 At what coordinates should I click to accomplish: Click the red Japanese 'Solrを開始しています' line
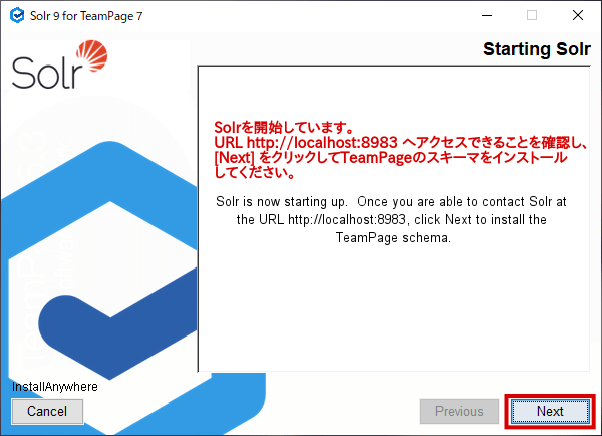pos(285,128)
